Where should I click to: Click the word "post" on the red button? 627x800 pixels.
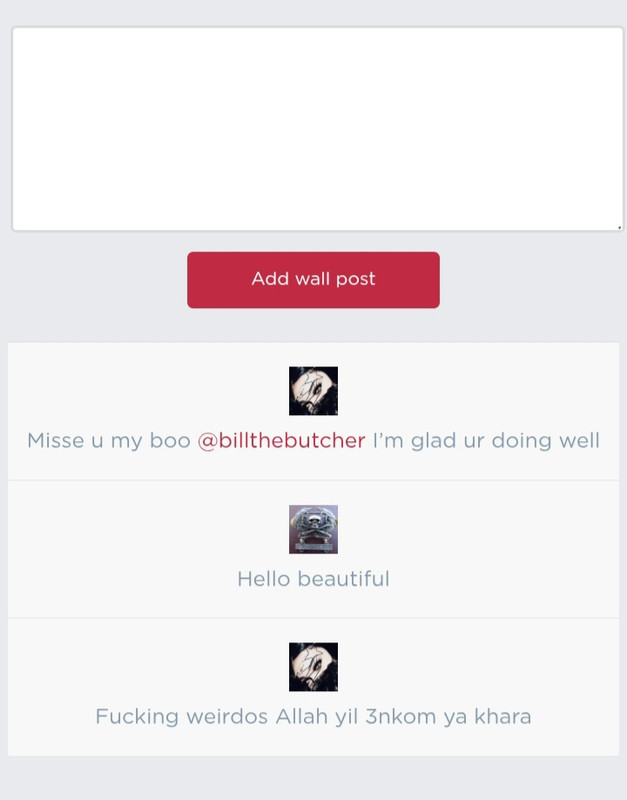tap(356, 279)
